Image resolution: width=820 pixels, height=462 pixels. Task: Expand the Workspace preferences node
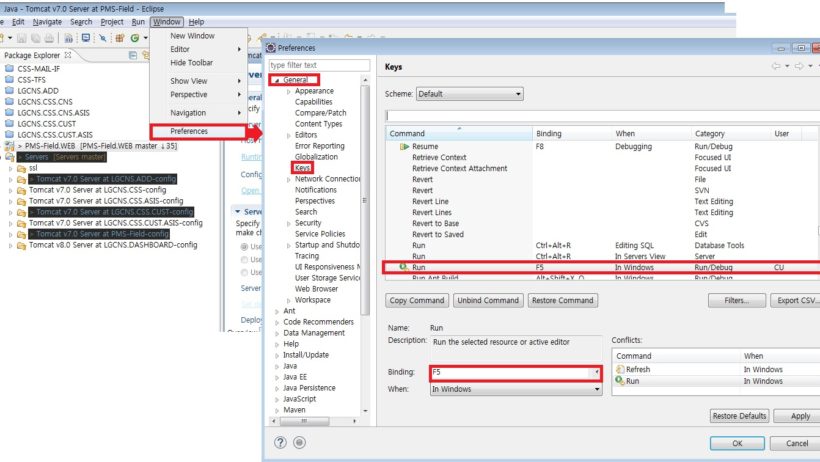coord(289,300)
